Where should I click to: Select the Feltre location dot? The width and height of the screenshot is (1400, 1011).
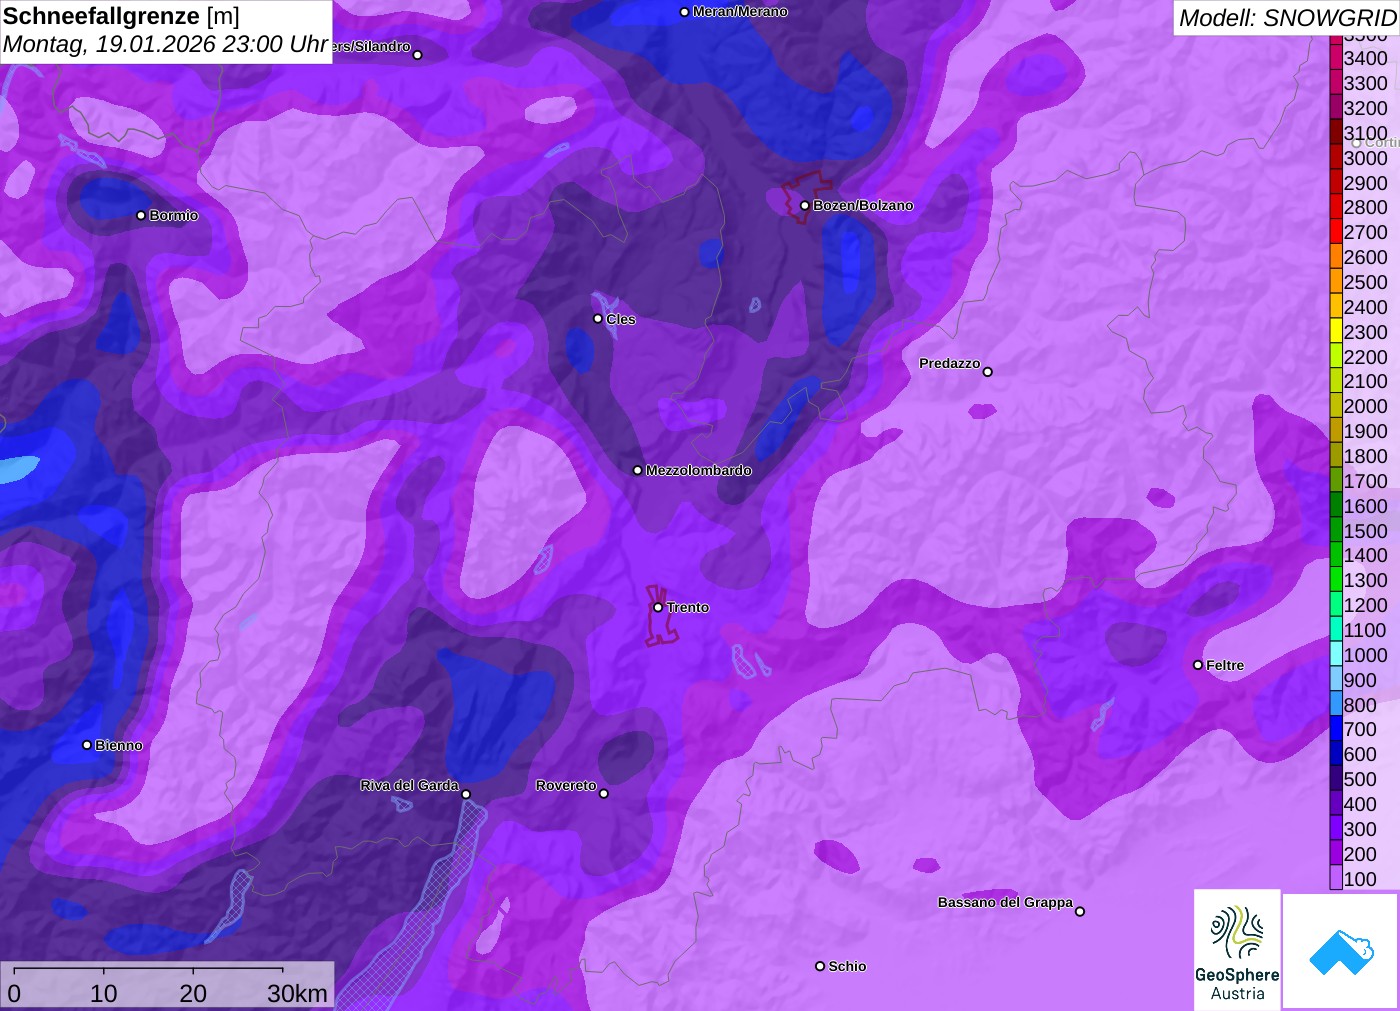pos(1198,665)
